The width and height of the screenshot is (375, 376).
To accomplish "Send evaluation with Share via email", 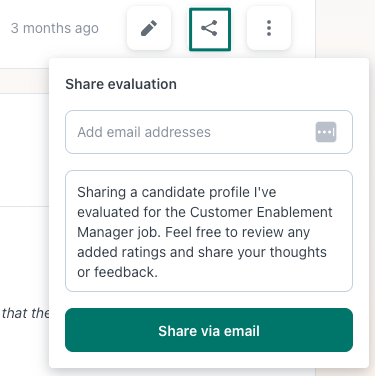I will [209, 330].
